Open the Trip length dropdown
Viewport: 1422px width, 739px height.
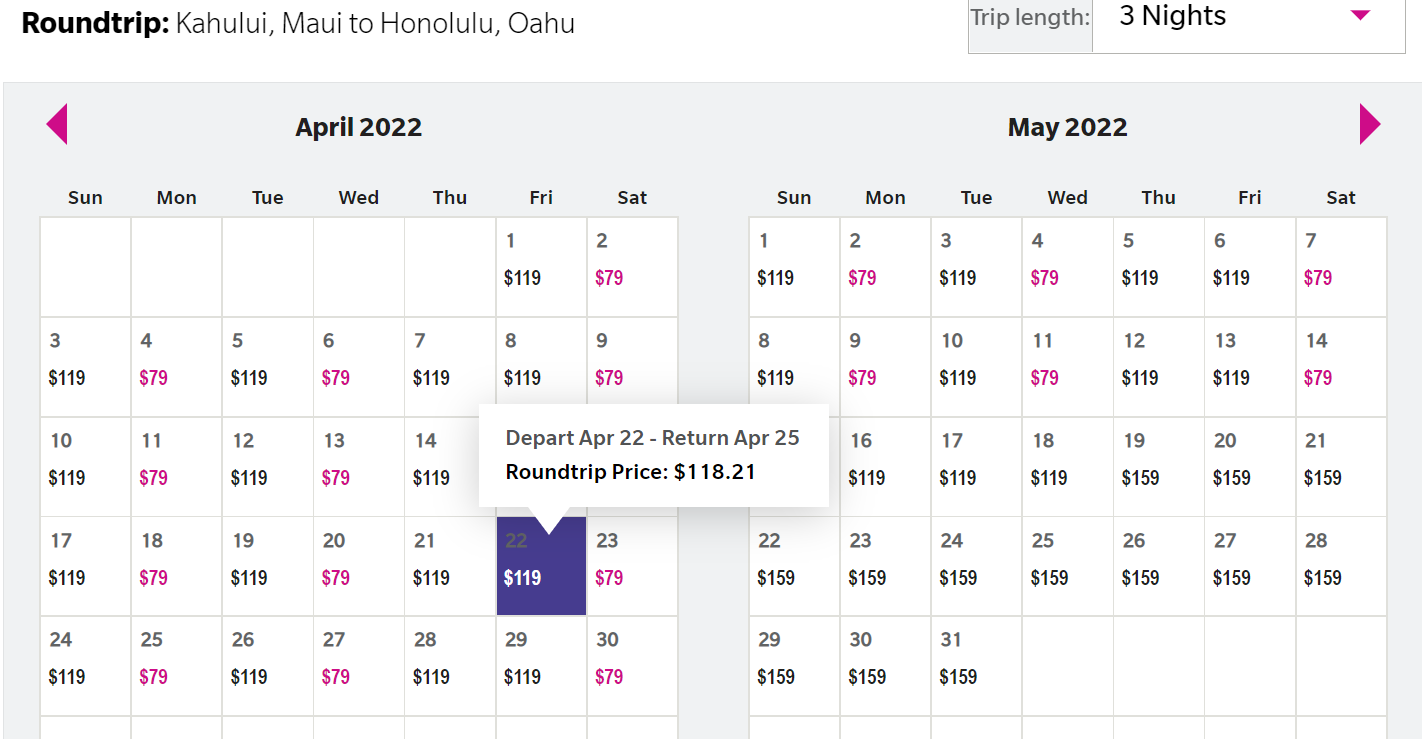click(x=1247, y=18)
